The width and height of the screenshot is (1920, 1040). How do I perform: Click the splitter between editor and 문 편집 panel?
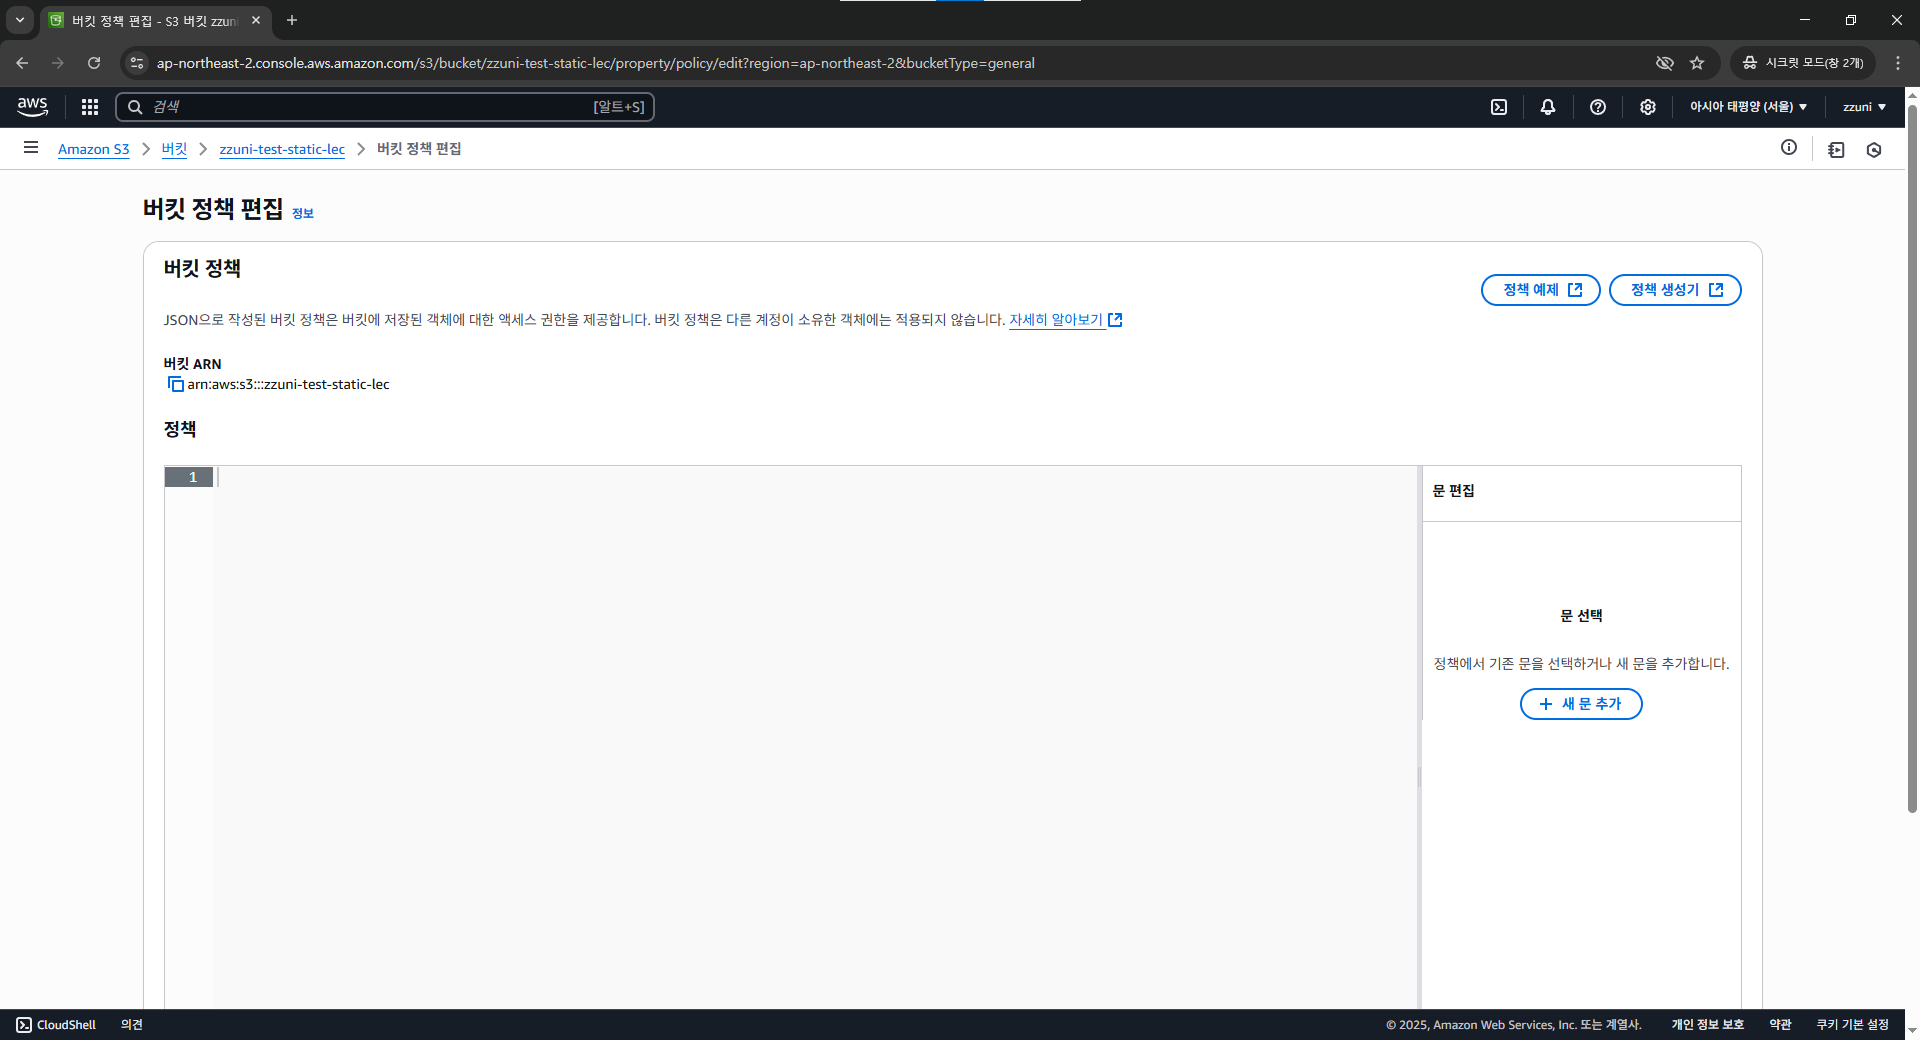click(1419, 776)
